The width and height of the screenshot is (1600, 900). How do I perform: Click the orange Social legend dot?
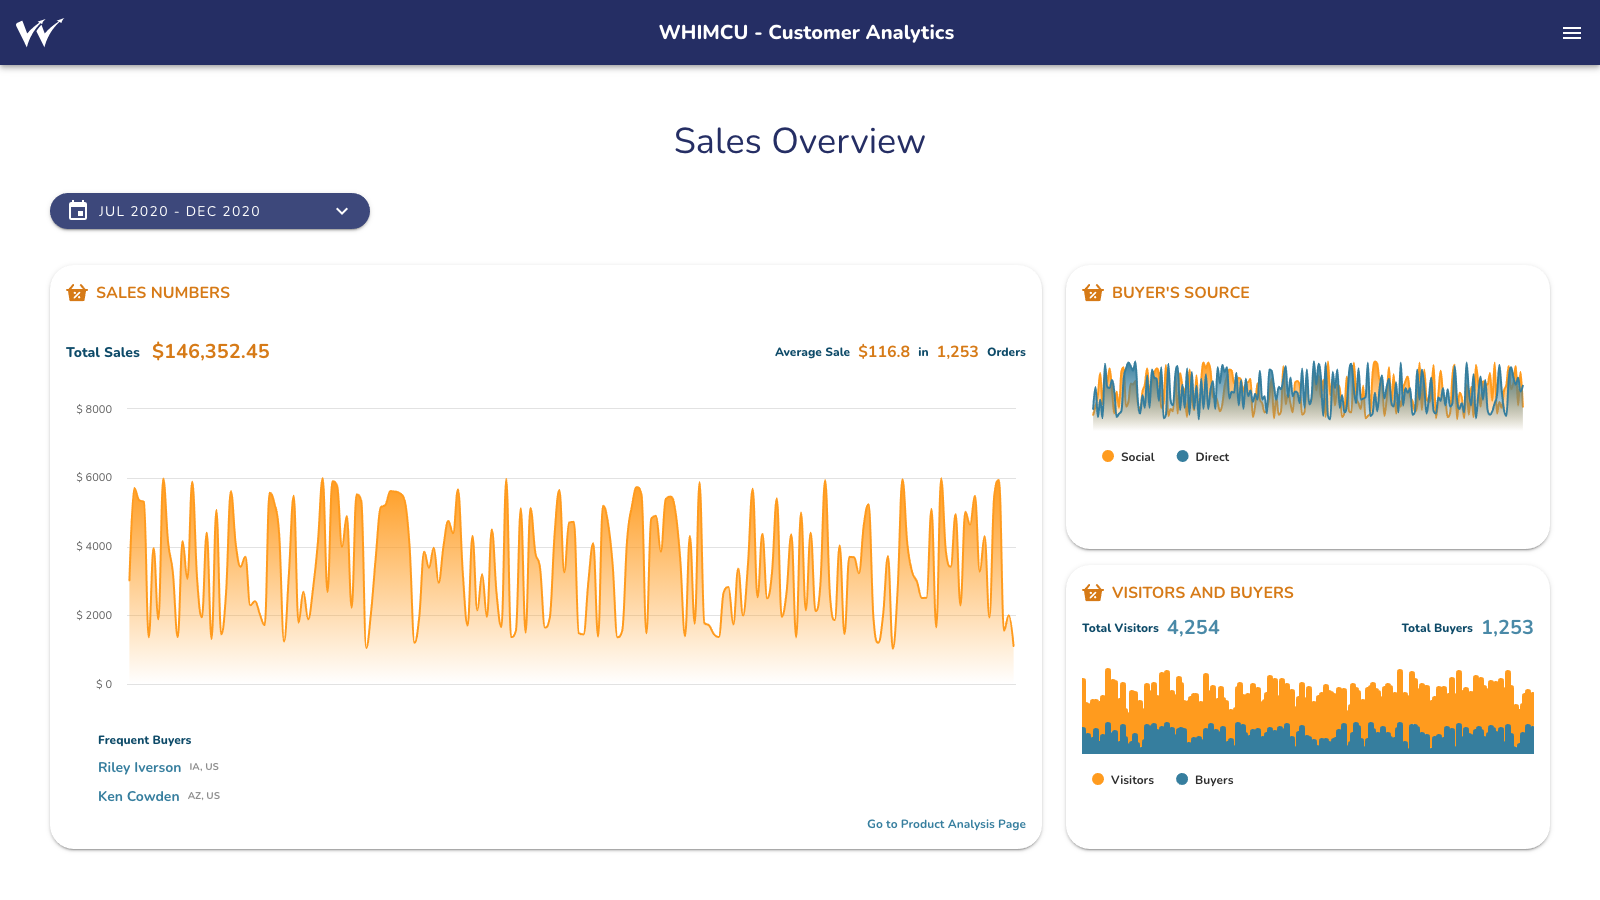pyautogui.click(x=1108, y=457)
